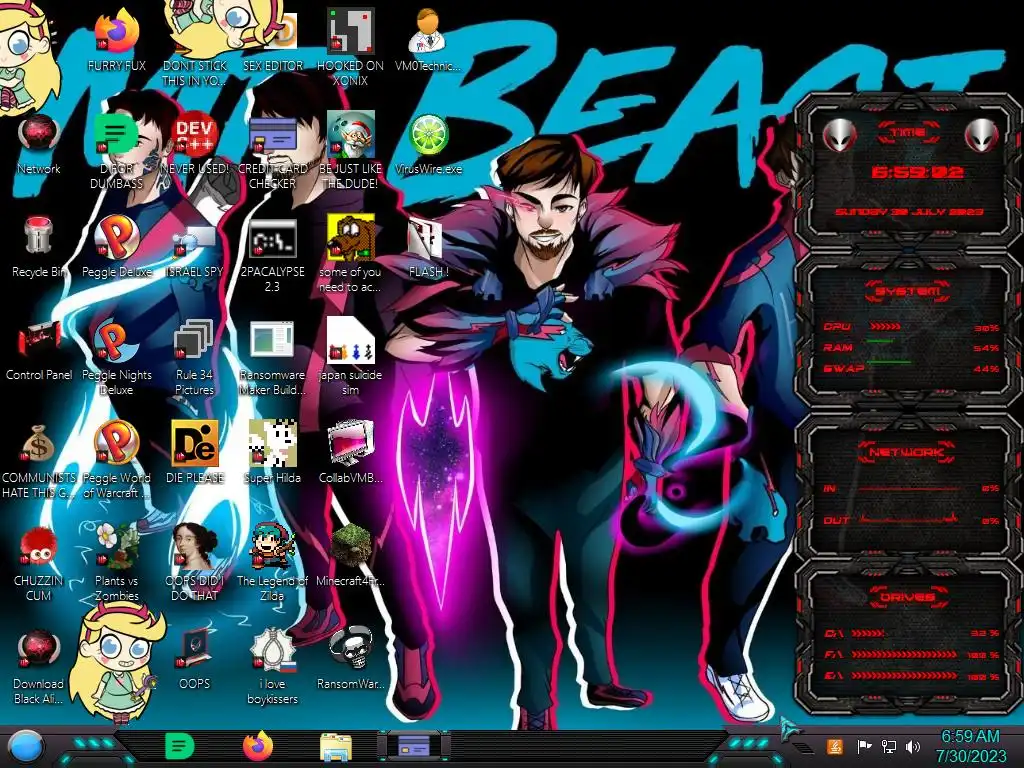Click the left alien head on the gadget
This screenshot has width=1024, height=768.
pos(838,136)
